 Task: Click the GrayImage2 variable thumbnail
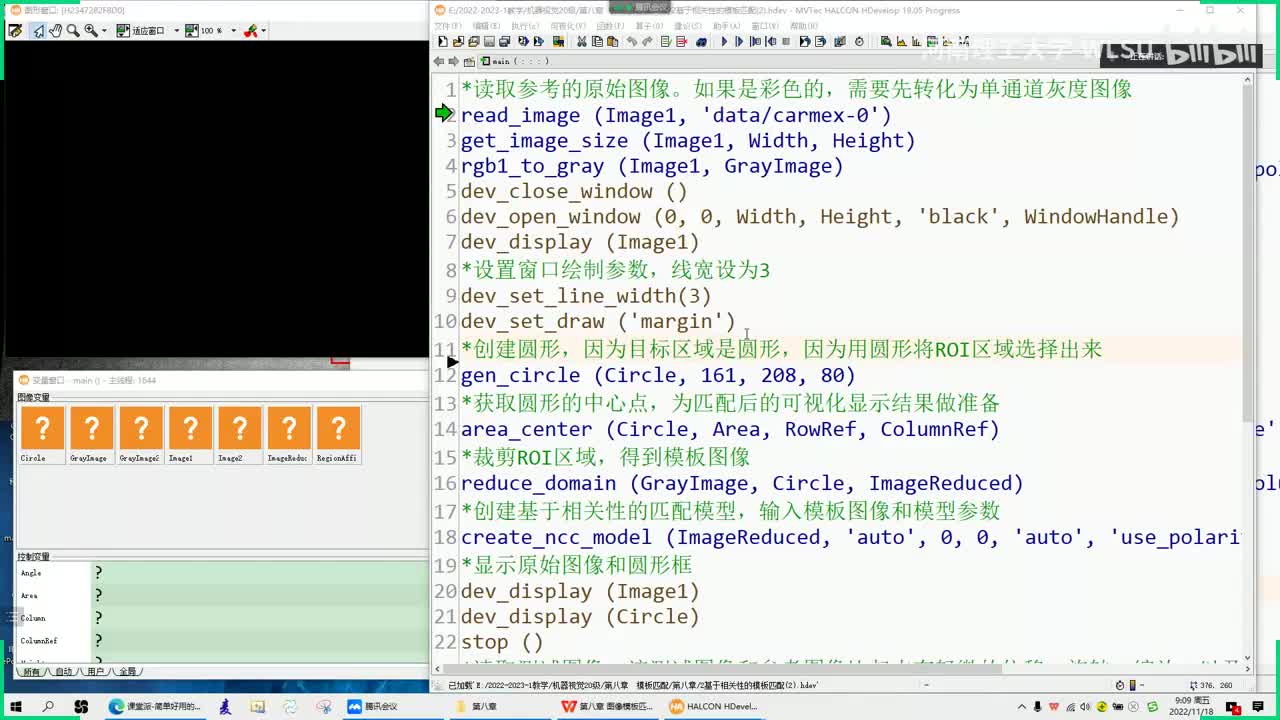tap(140, 435)
